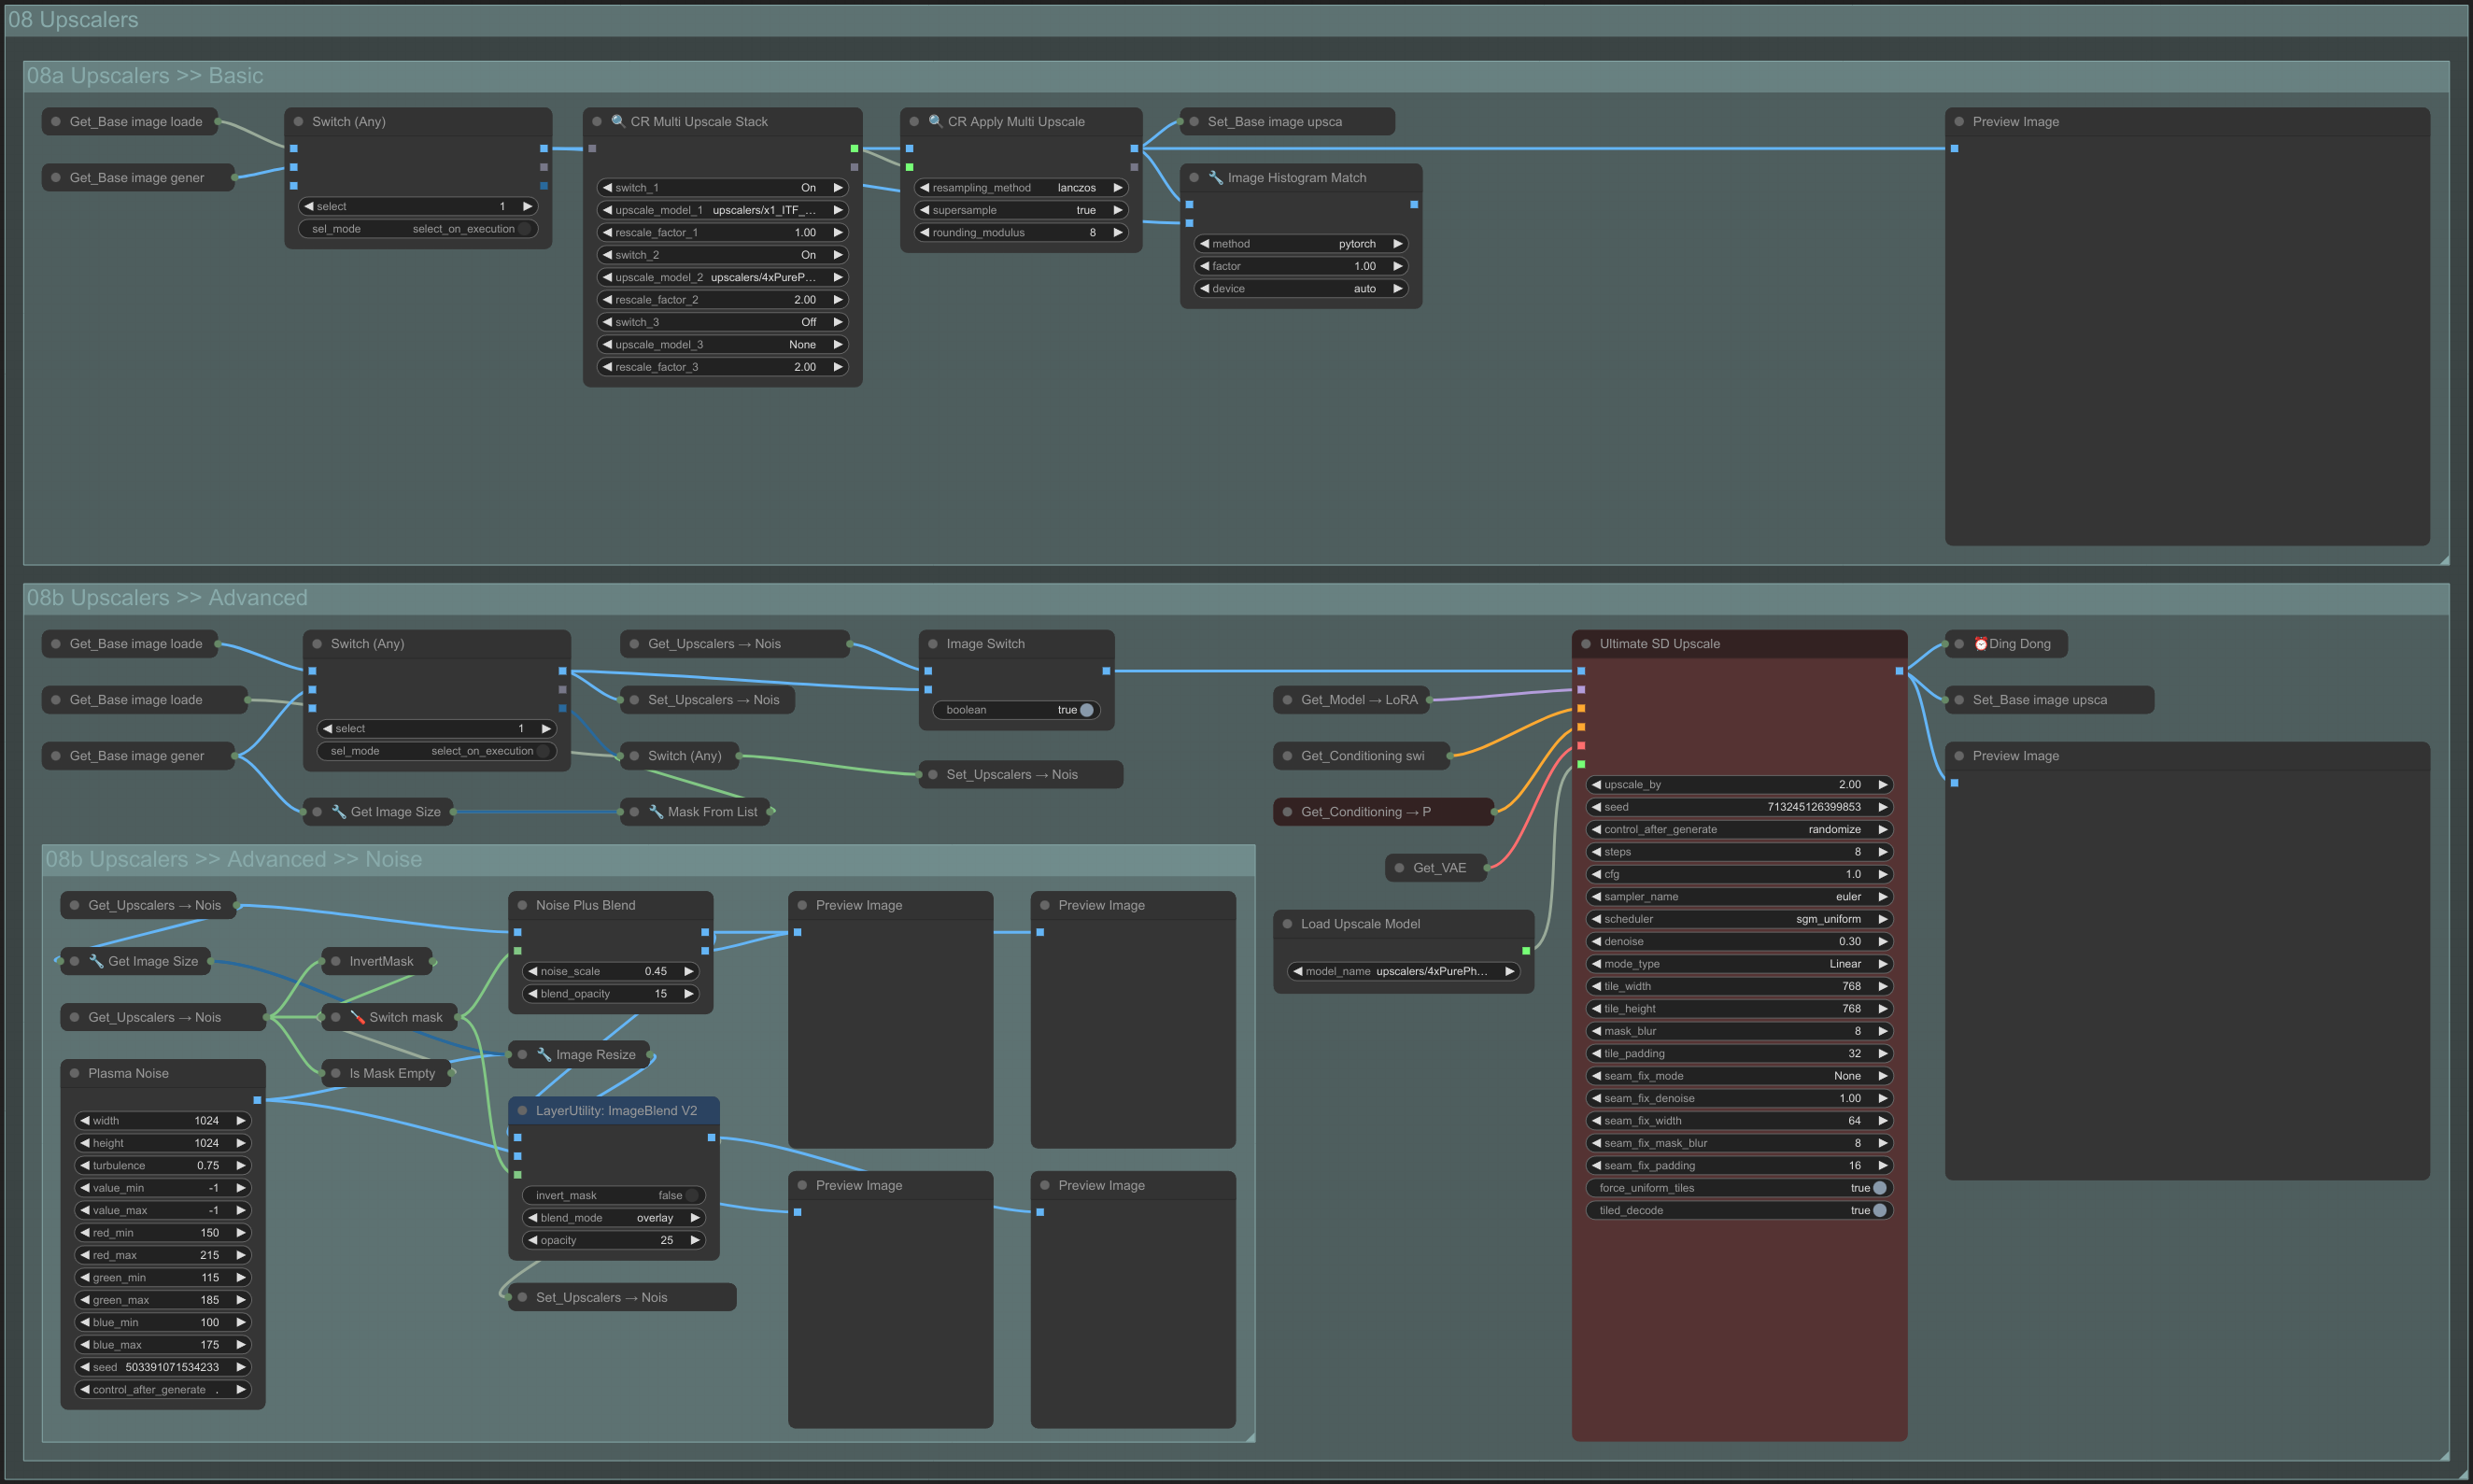This screenshot has height=1484, width=2473.
Task: Click the magnifier icon on CR Multi Upscale Stack
Action: (x=618, y=121)
